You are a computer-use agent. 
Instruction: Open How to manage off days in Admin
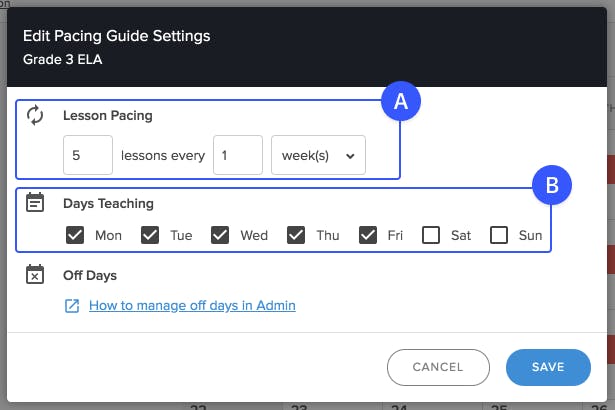[192, 305]
